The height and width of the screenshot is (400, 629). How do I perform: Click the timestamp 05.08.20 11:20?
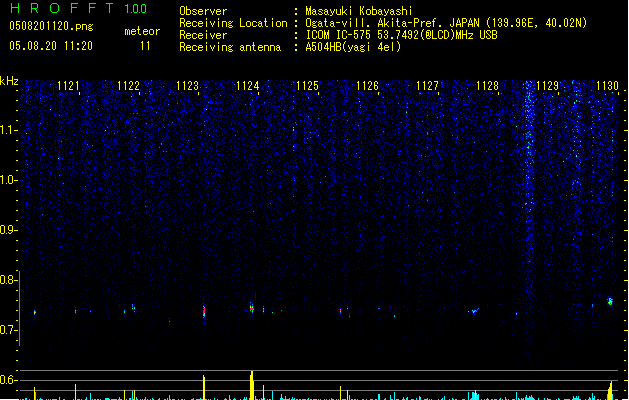(51, 46)
